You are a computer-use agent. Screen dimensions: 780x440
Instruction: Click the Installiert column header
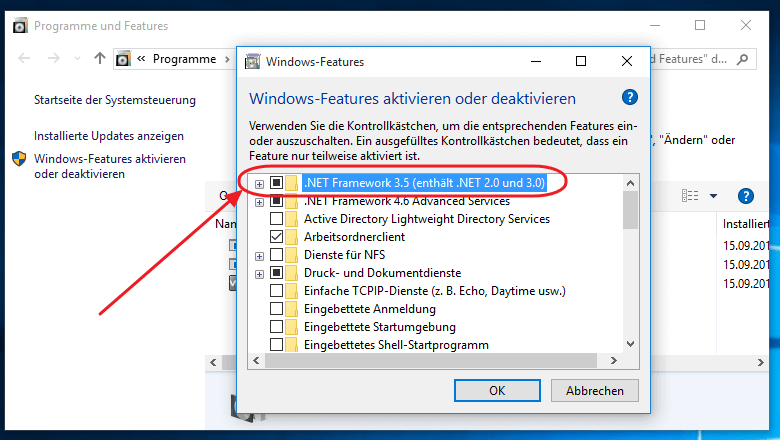(745, 224)
